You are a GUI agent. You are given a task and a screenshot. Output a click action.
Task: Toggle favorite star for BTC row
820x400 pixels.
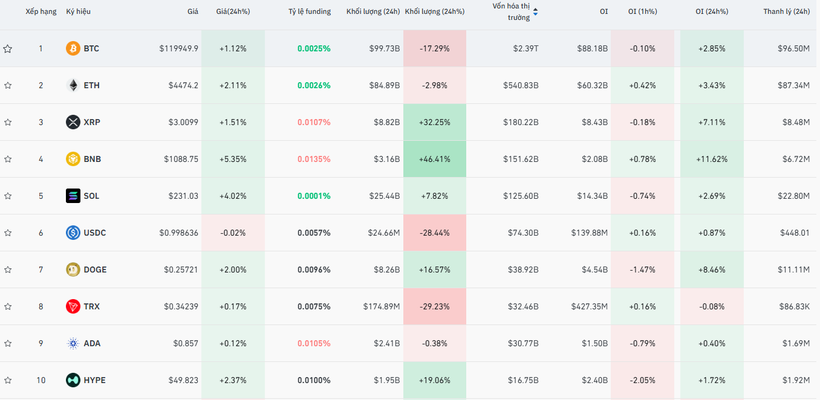[8, 48]
